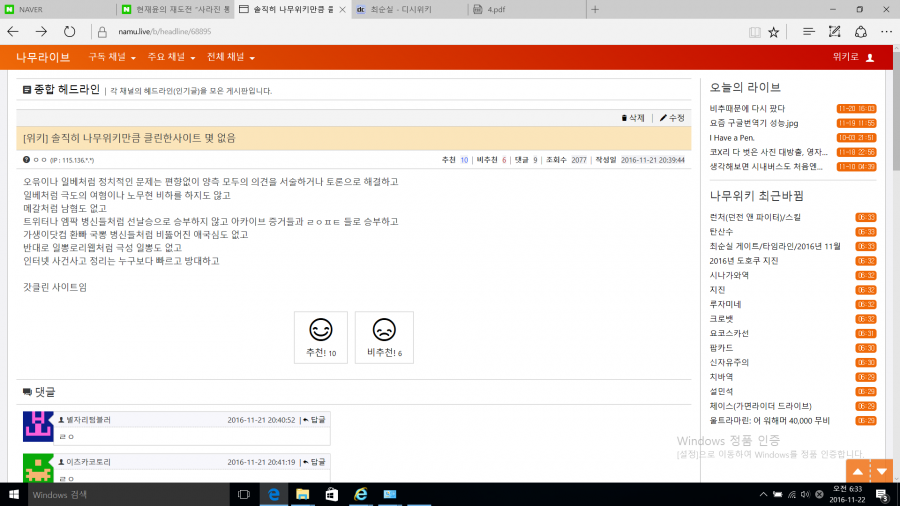900x506 pixels.
Task: Expand the 주요 채널 dropdown
Action: 171,57
